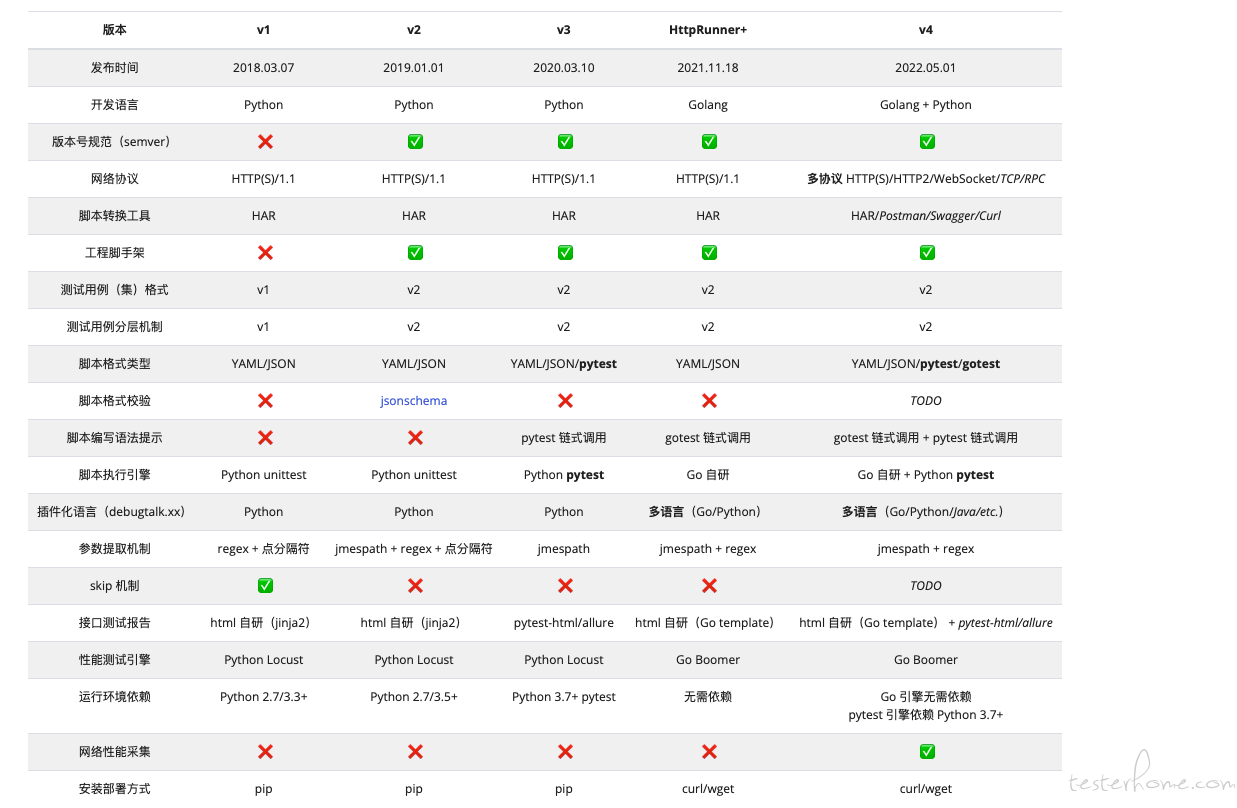Image resolution: width=1237 pixels, height=808 pixels.
Task: Click the green check for v4 网络性能采集
Action: pos(927,752)
